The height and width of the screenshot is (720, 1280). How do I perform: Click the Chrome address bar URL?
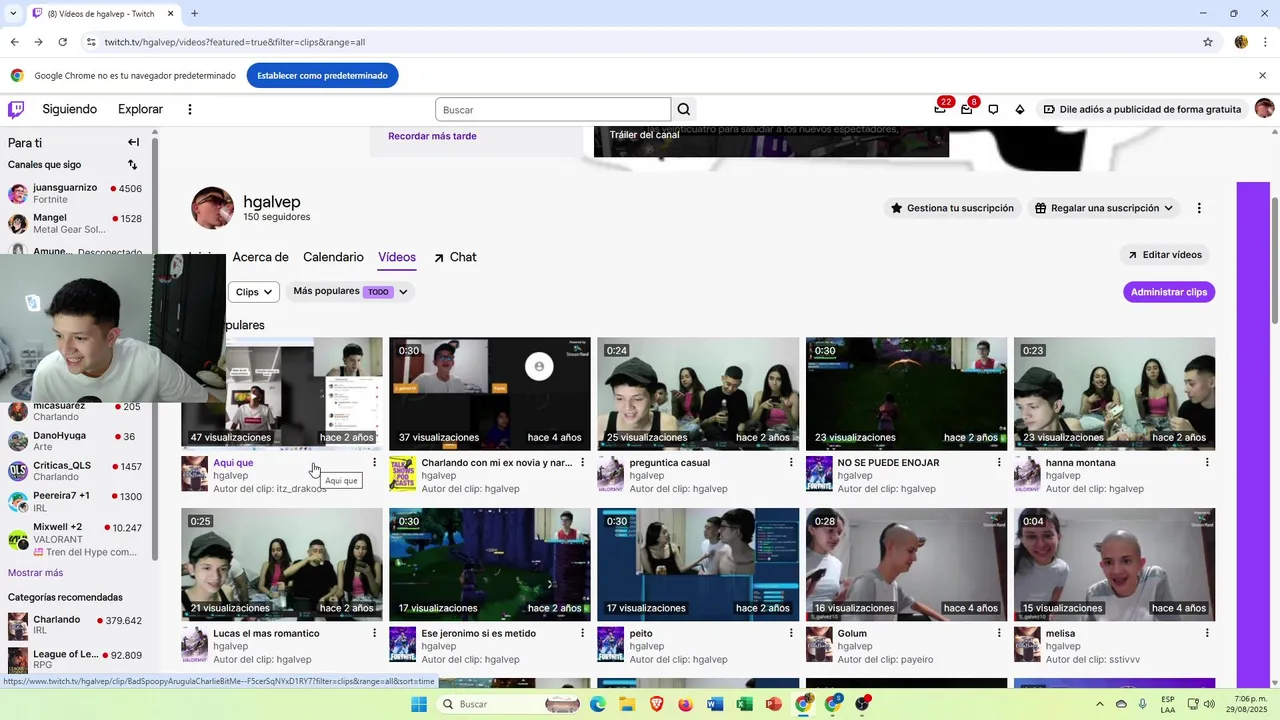tap(235, 42)
